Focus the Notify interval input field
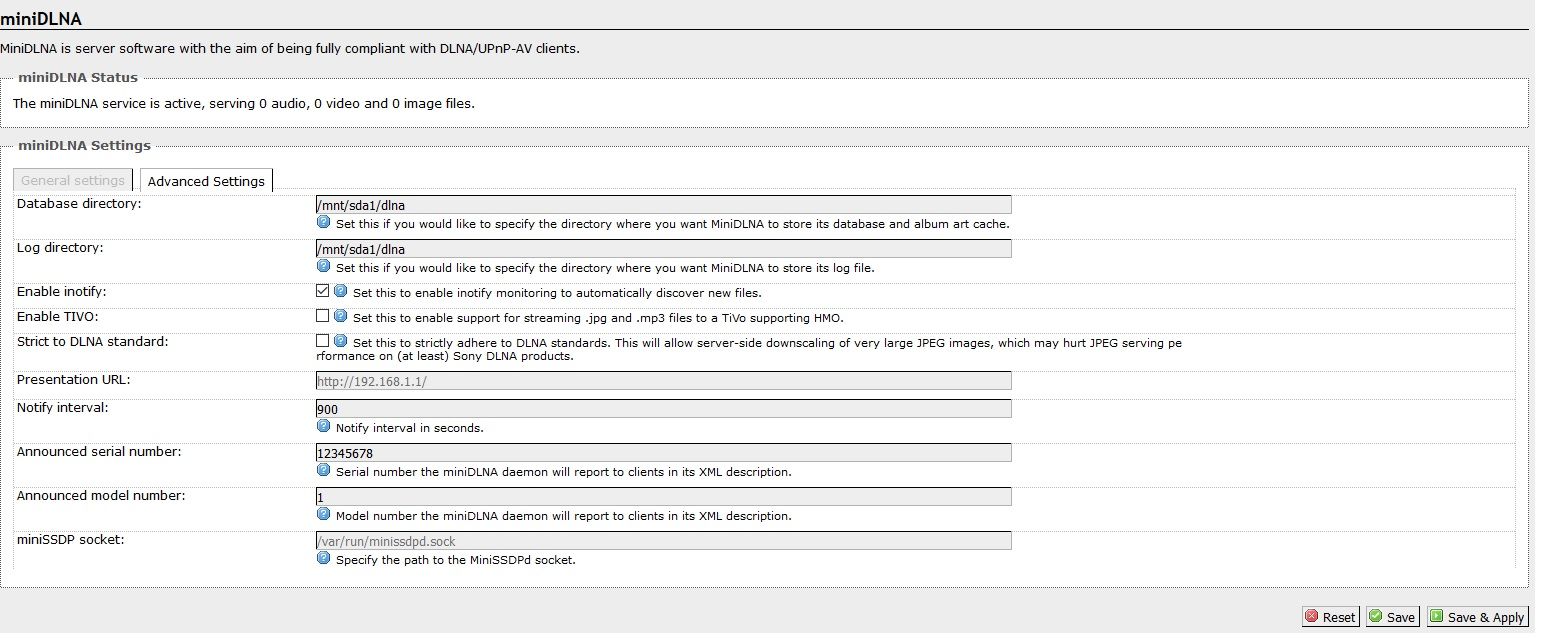 [663, 409]
